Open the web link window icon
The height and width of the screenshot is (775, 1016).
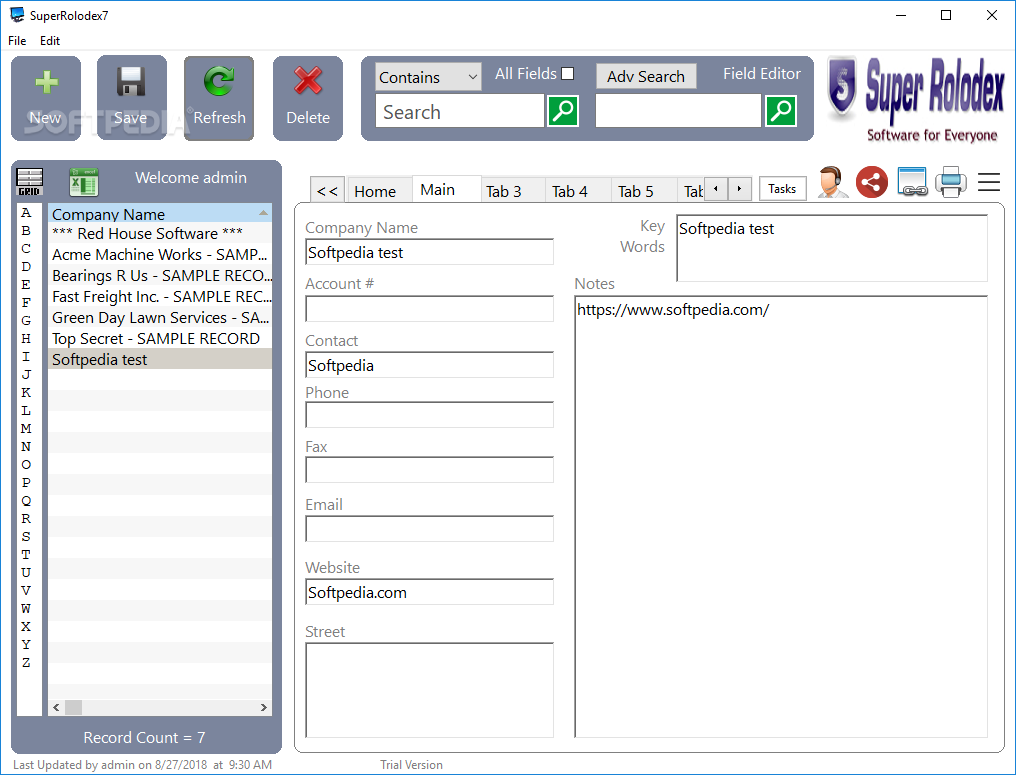pos(912,182)
